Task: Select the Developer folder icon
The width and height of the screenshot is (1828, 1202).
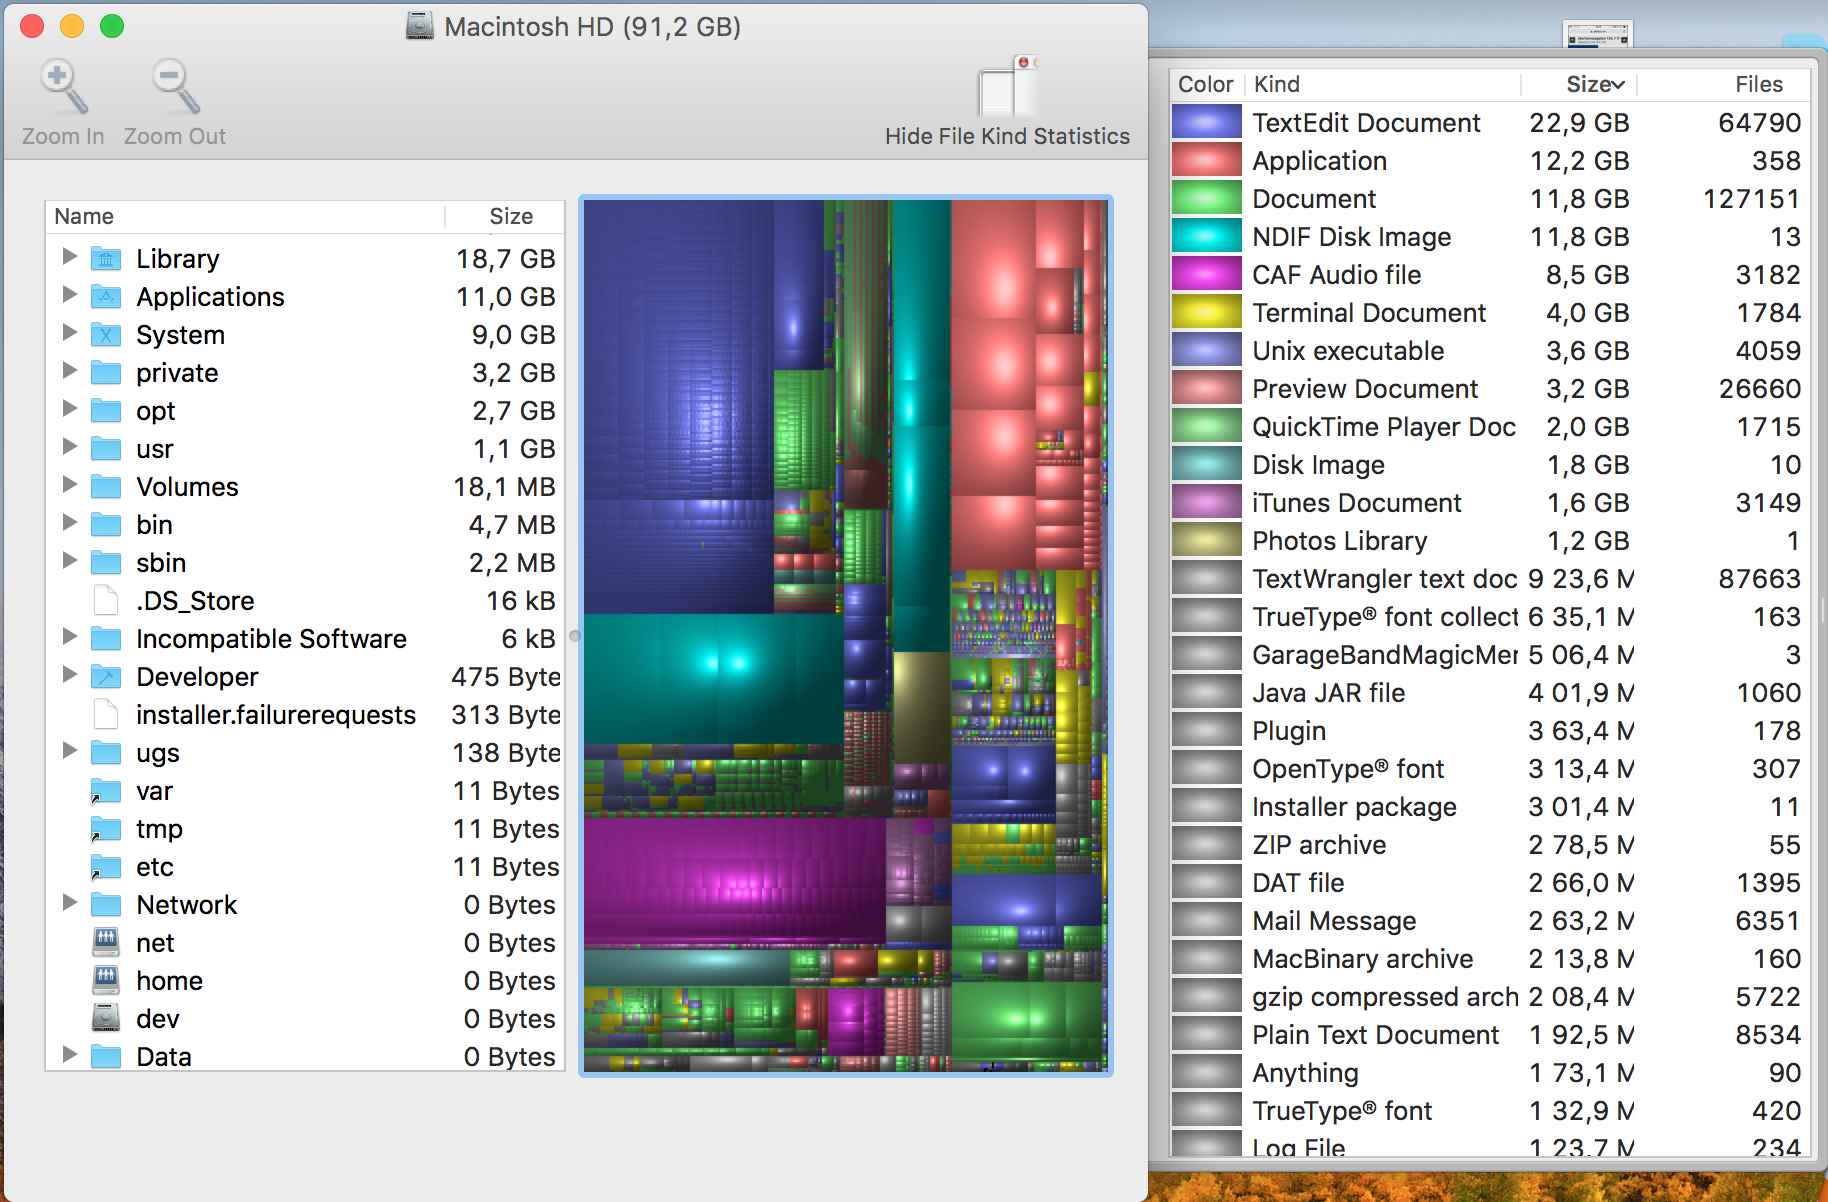Action: (106, 677)
